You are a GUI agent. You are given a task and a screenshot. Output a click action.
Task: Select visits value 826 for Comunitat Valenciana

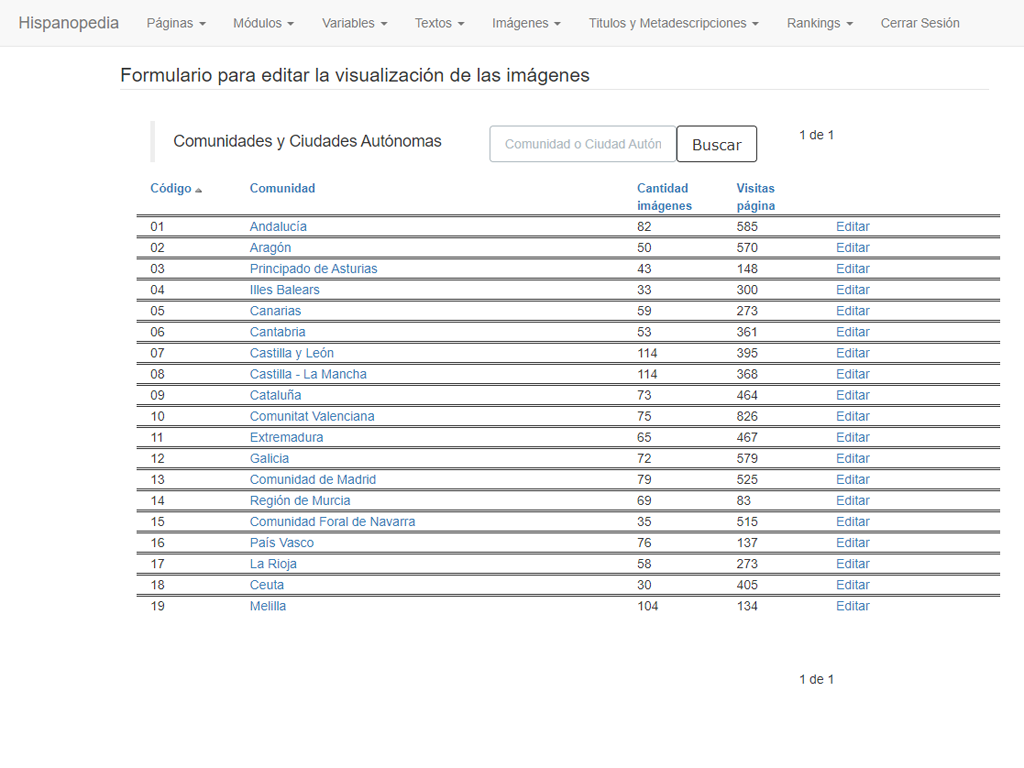point(747,416)
